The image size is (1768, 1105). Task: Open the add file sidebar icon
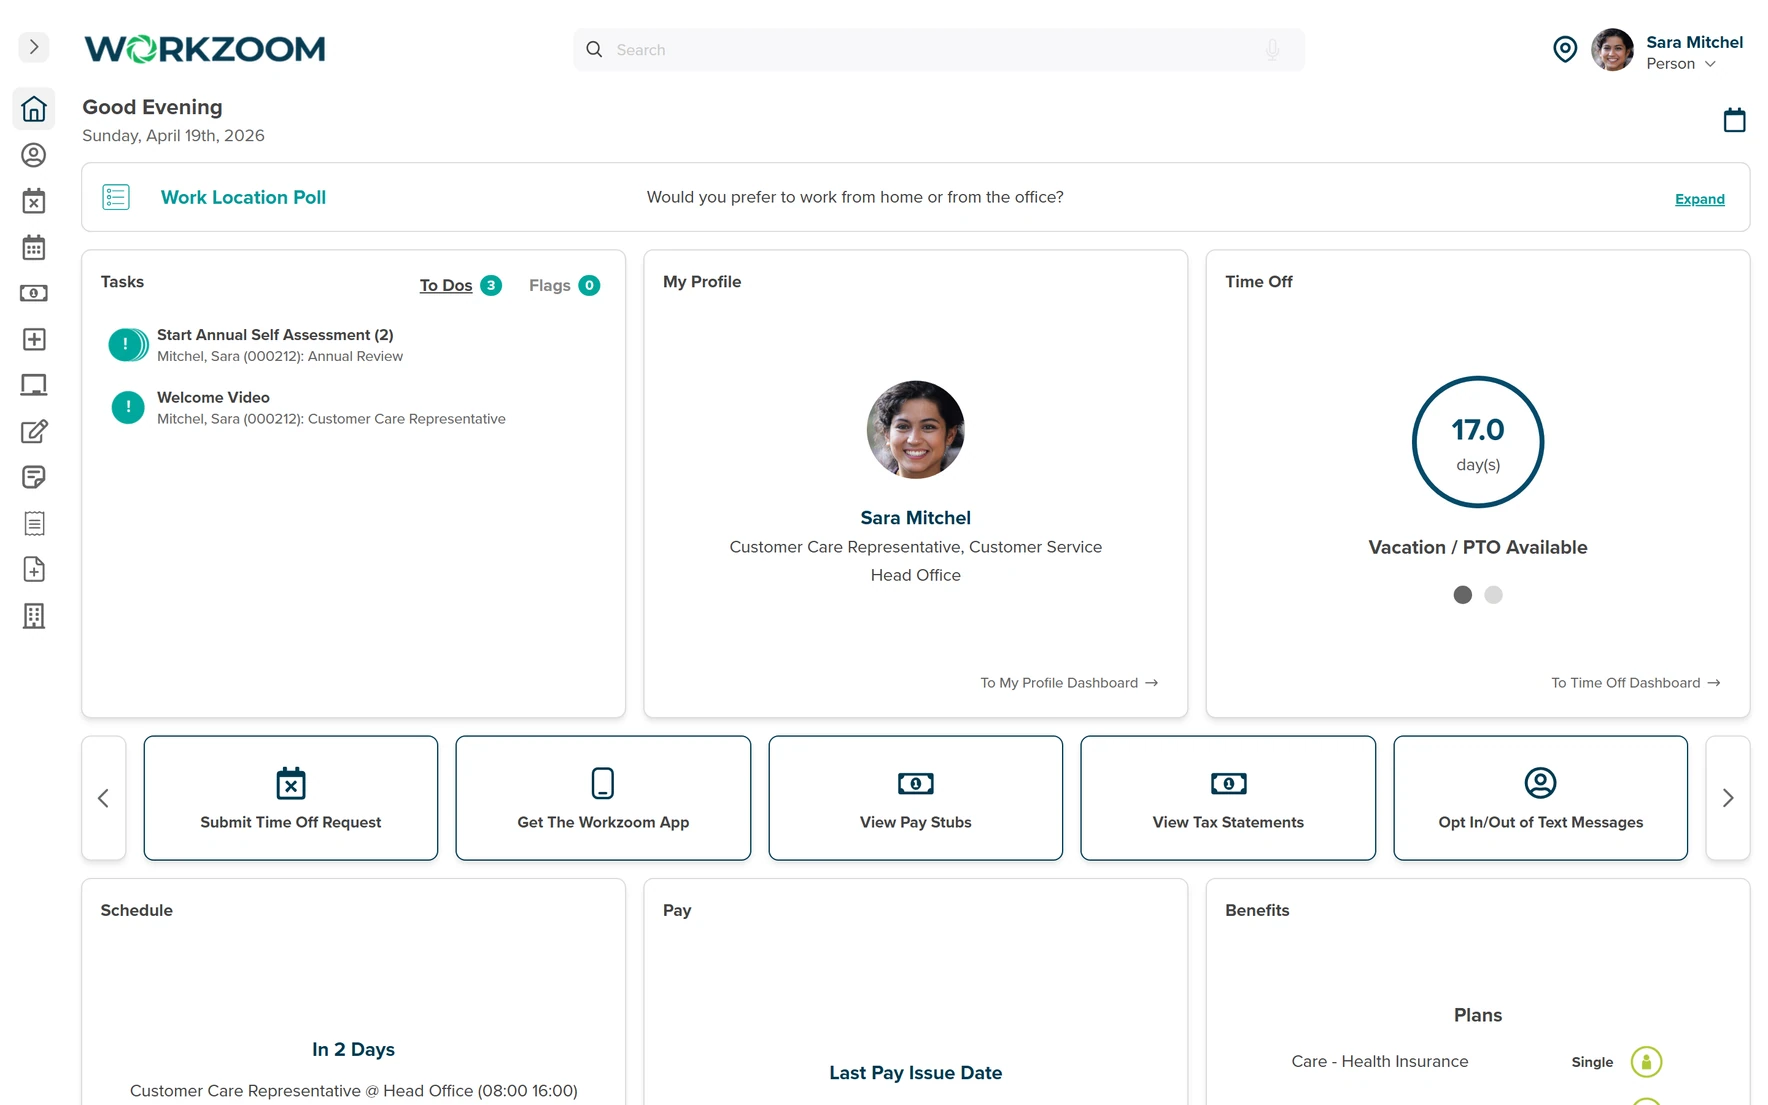click(34, 569)
